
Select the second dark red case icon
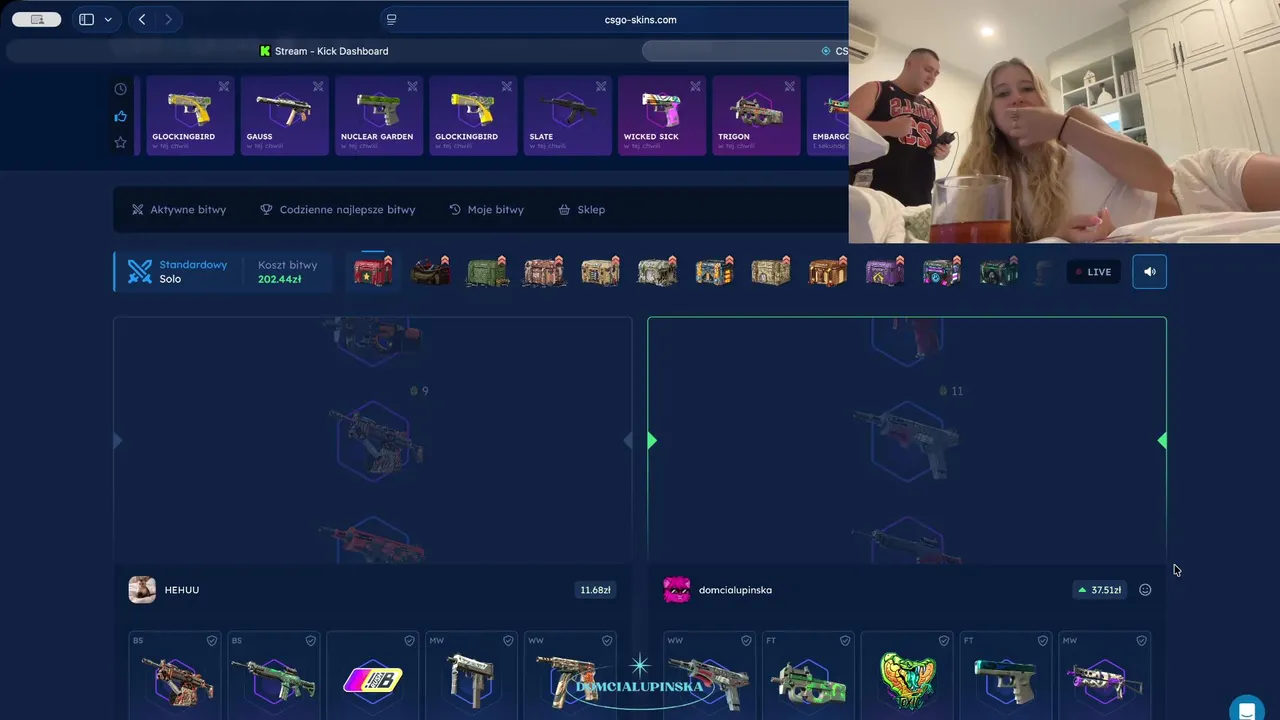[430, 271]
